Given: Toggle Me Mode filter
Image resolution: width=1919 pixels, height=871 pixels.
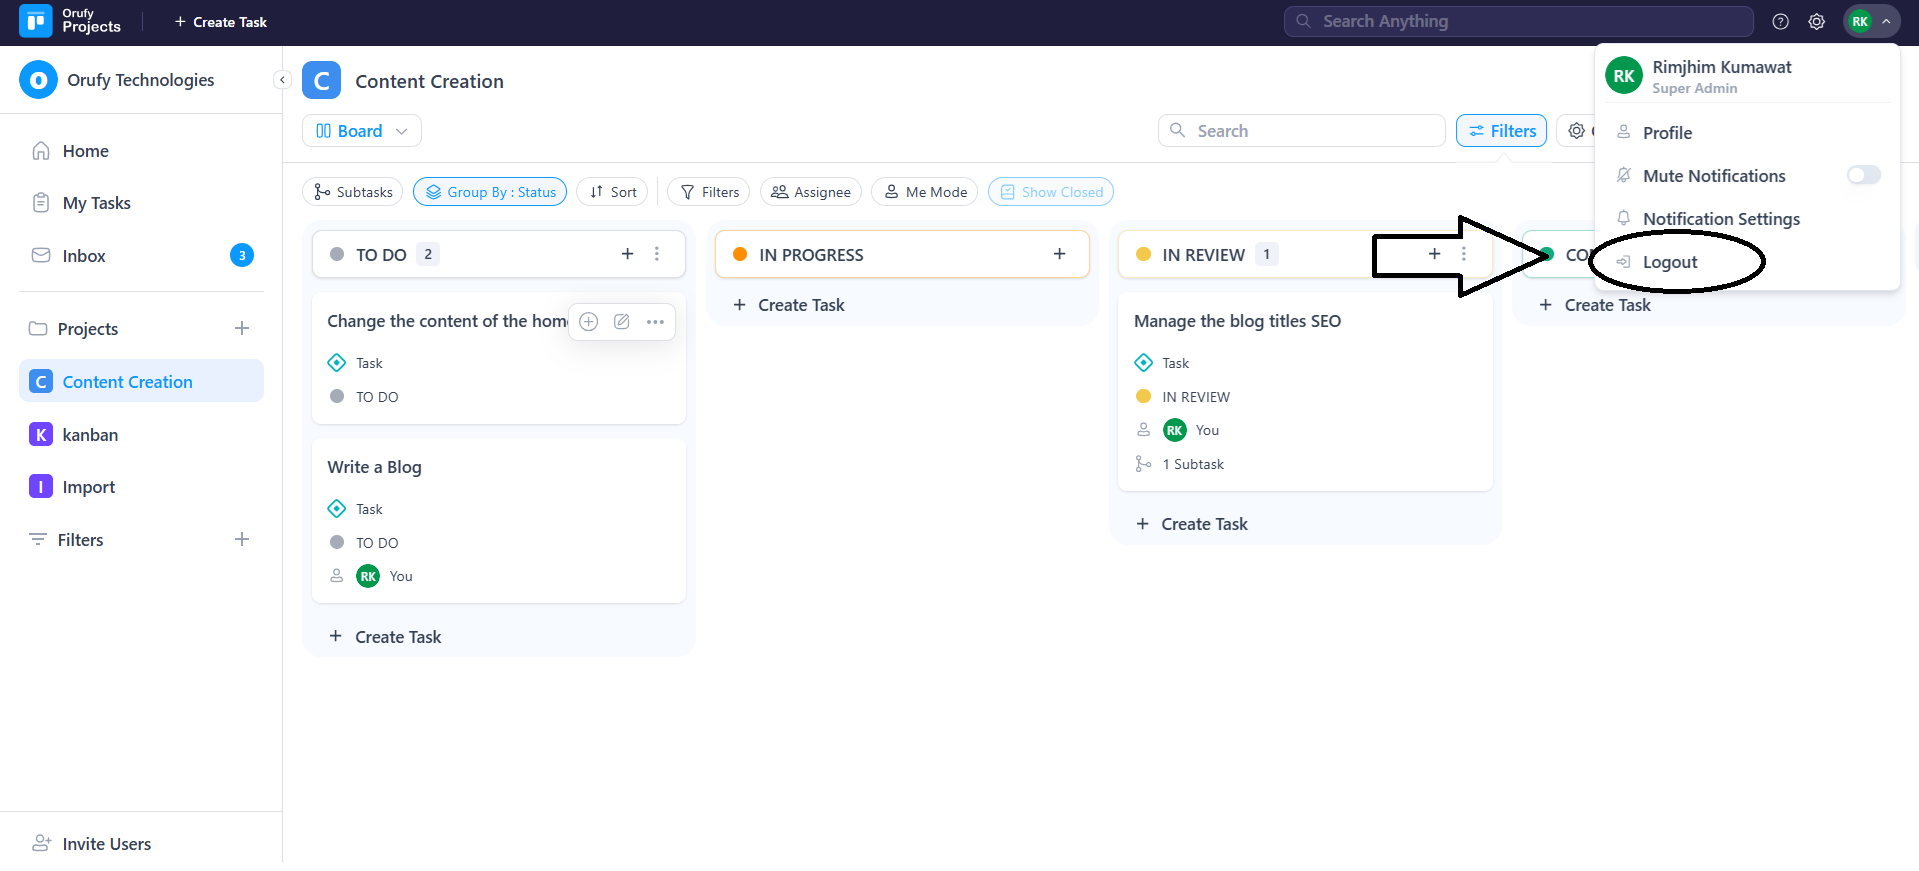Looking at the screenshot, I should (924, 192).
